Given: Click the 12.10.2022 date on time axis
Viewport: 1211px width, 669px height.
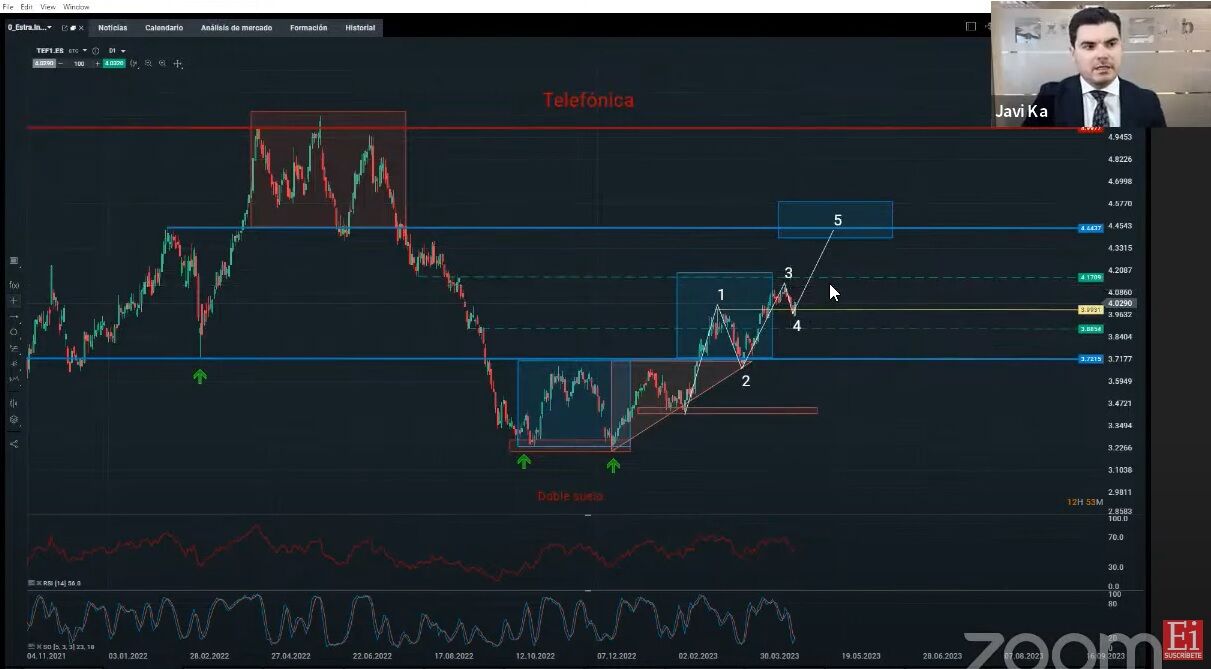Looking at the screenshot, I should [x=535, y=656].
